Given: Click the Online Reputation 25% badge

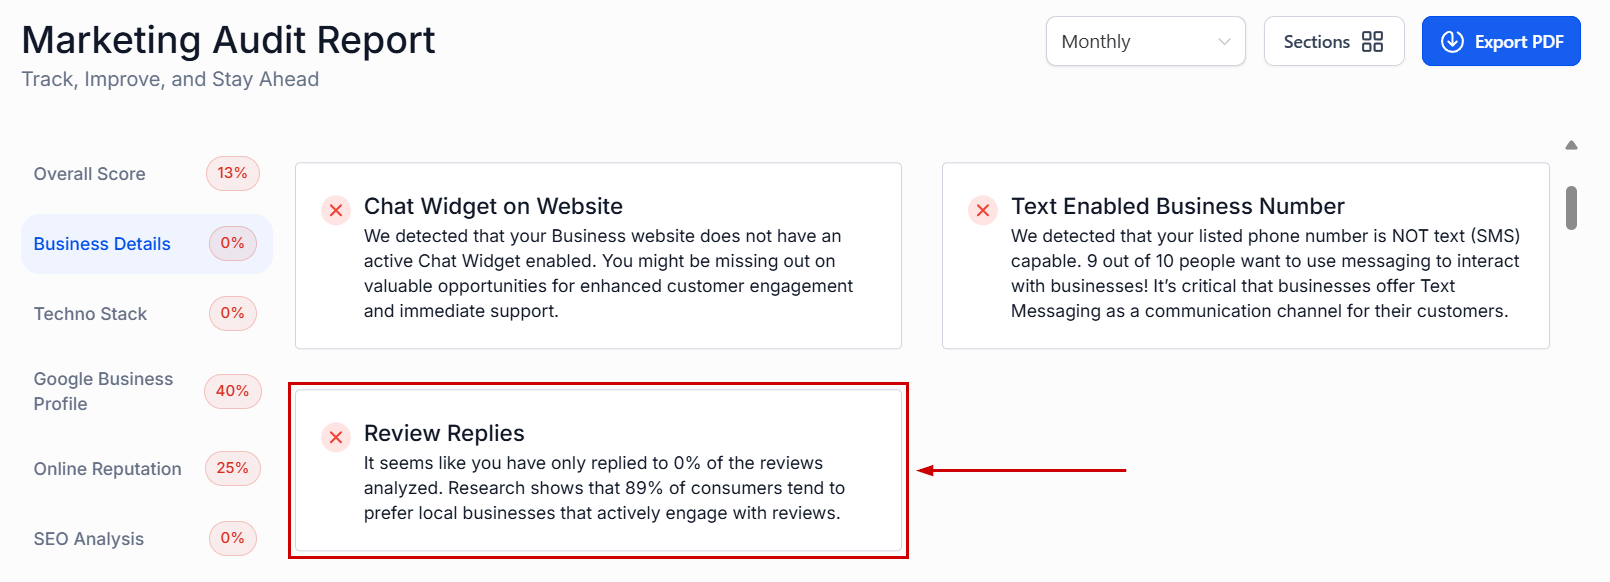Looking at the screenshot, I should coord(233,468).
